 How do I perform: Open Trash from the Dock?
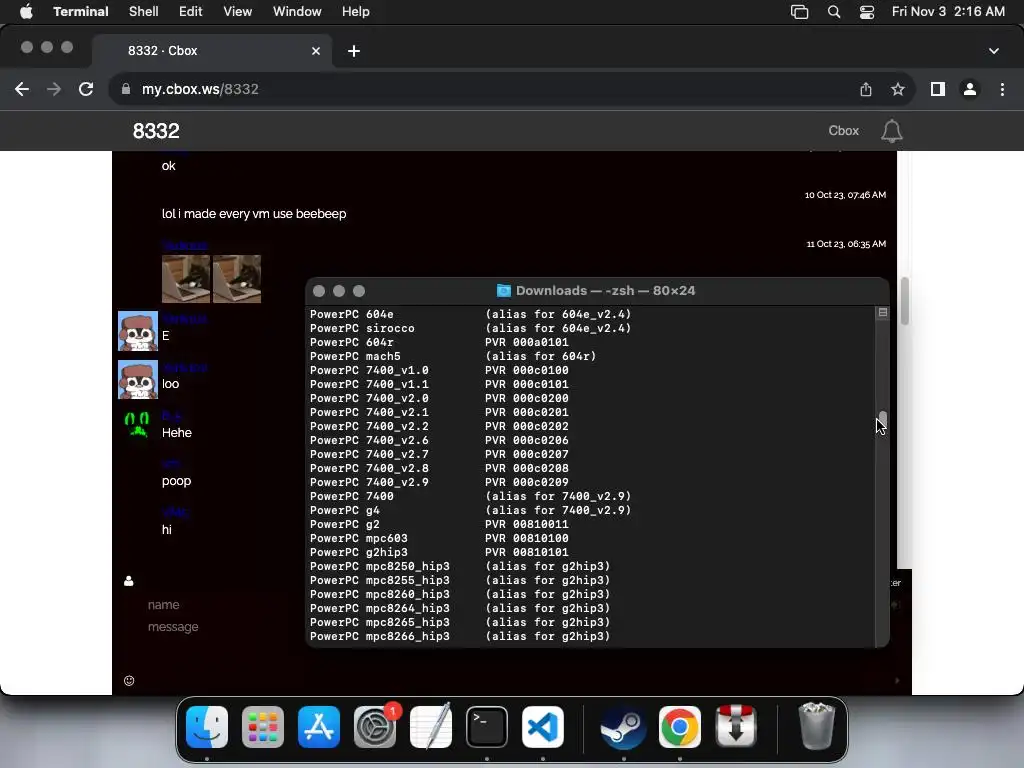pos(816,726)
